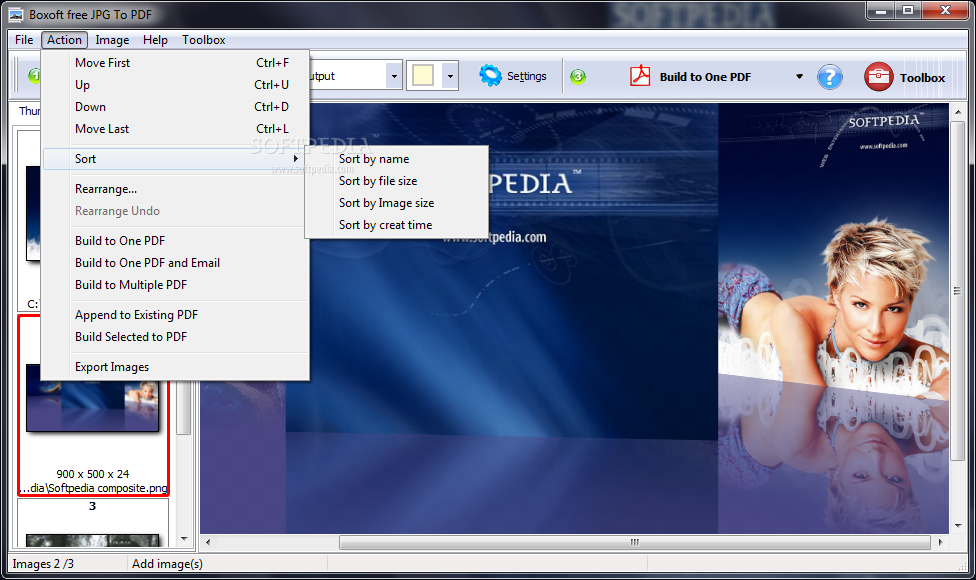Image resolution: width=976 pixels, height=580 pixels.
Task: Choose Move First in the Action menu
Action: [176, 63]
